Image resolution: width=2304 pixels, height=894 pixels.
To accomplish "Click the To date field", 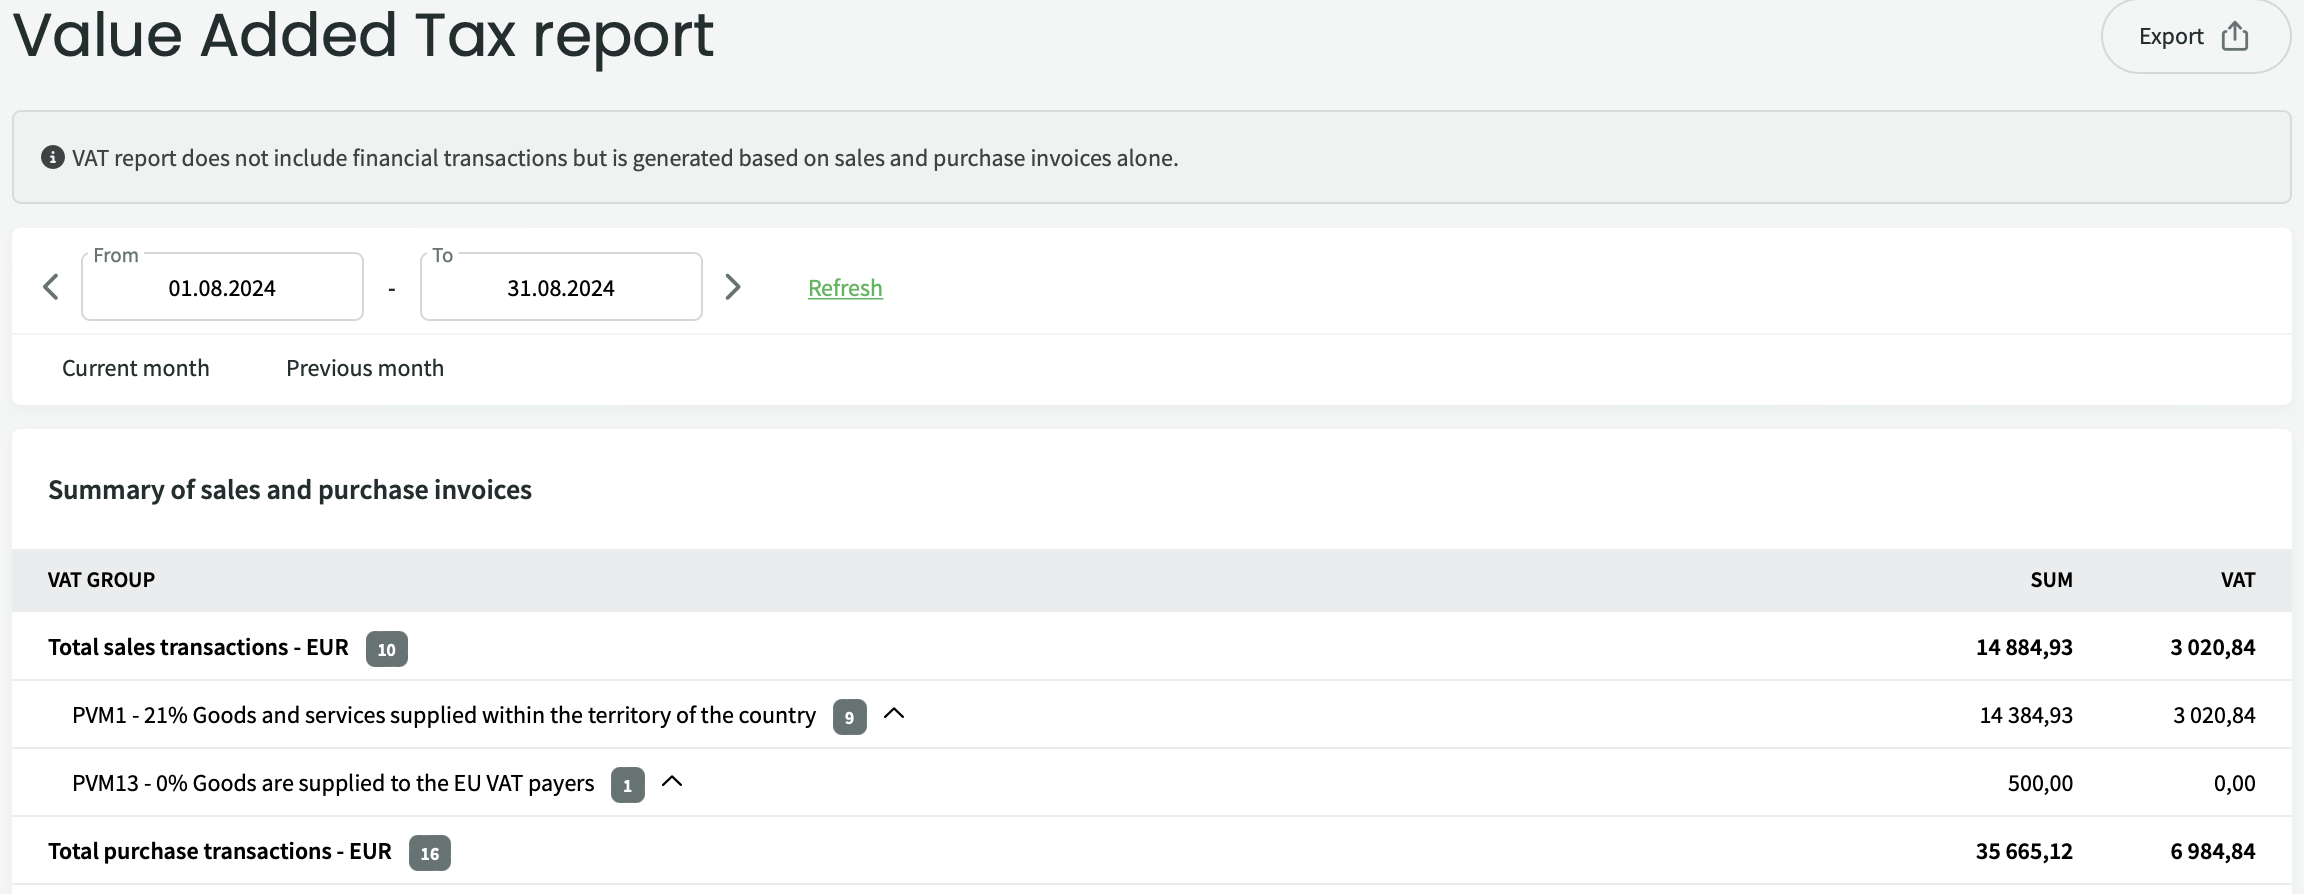I will click(x=561, y=288).
